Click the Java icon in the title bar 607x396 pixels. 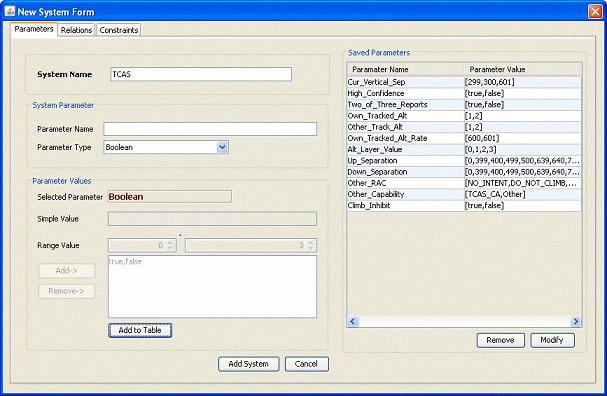click(x=10, y=11)
